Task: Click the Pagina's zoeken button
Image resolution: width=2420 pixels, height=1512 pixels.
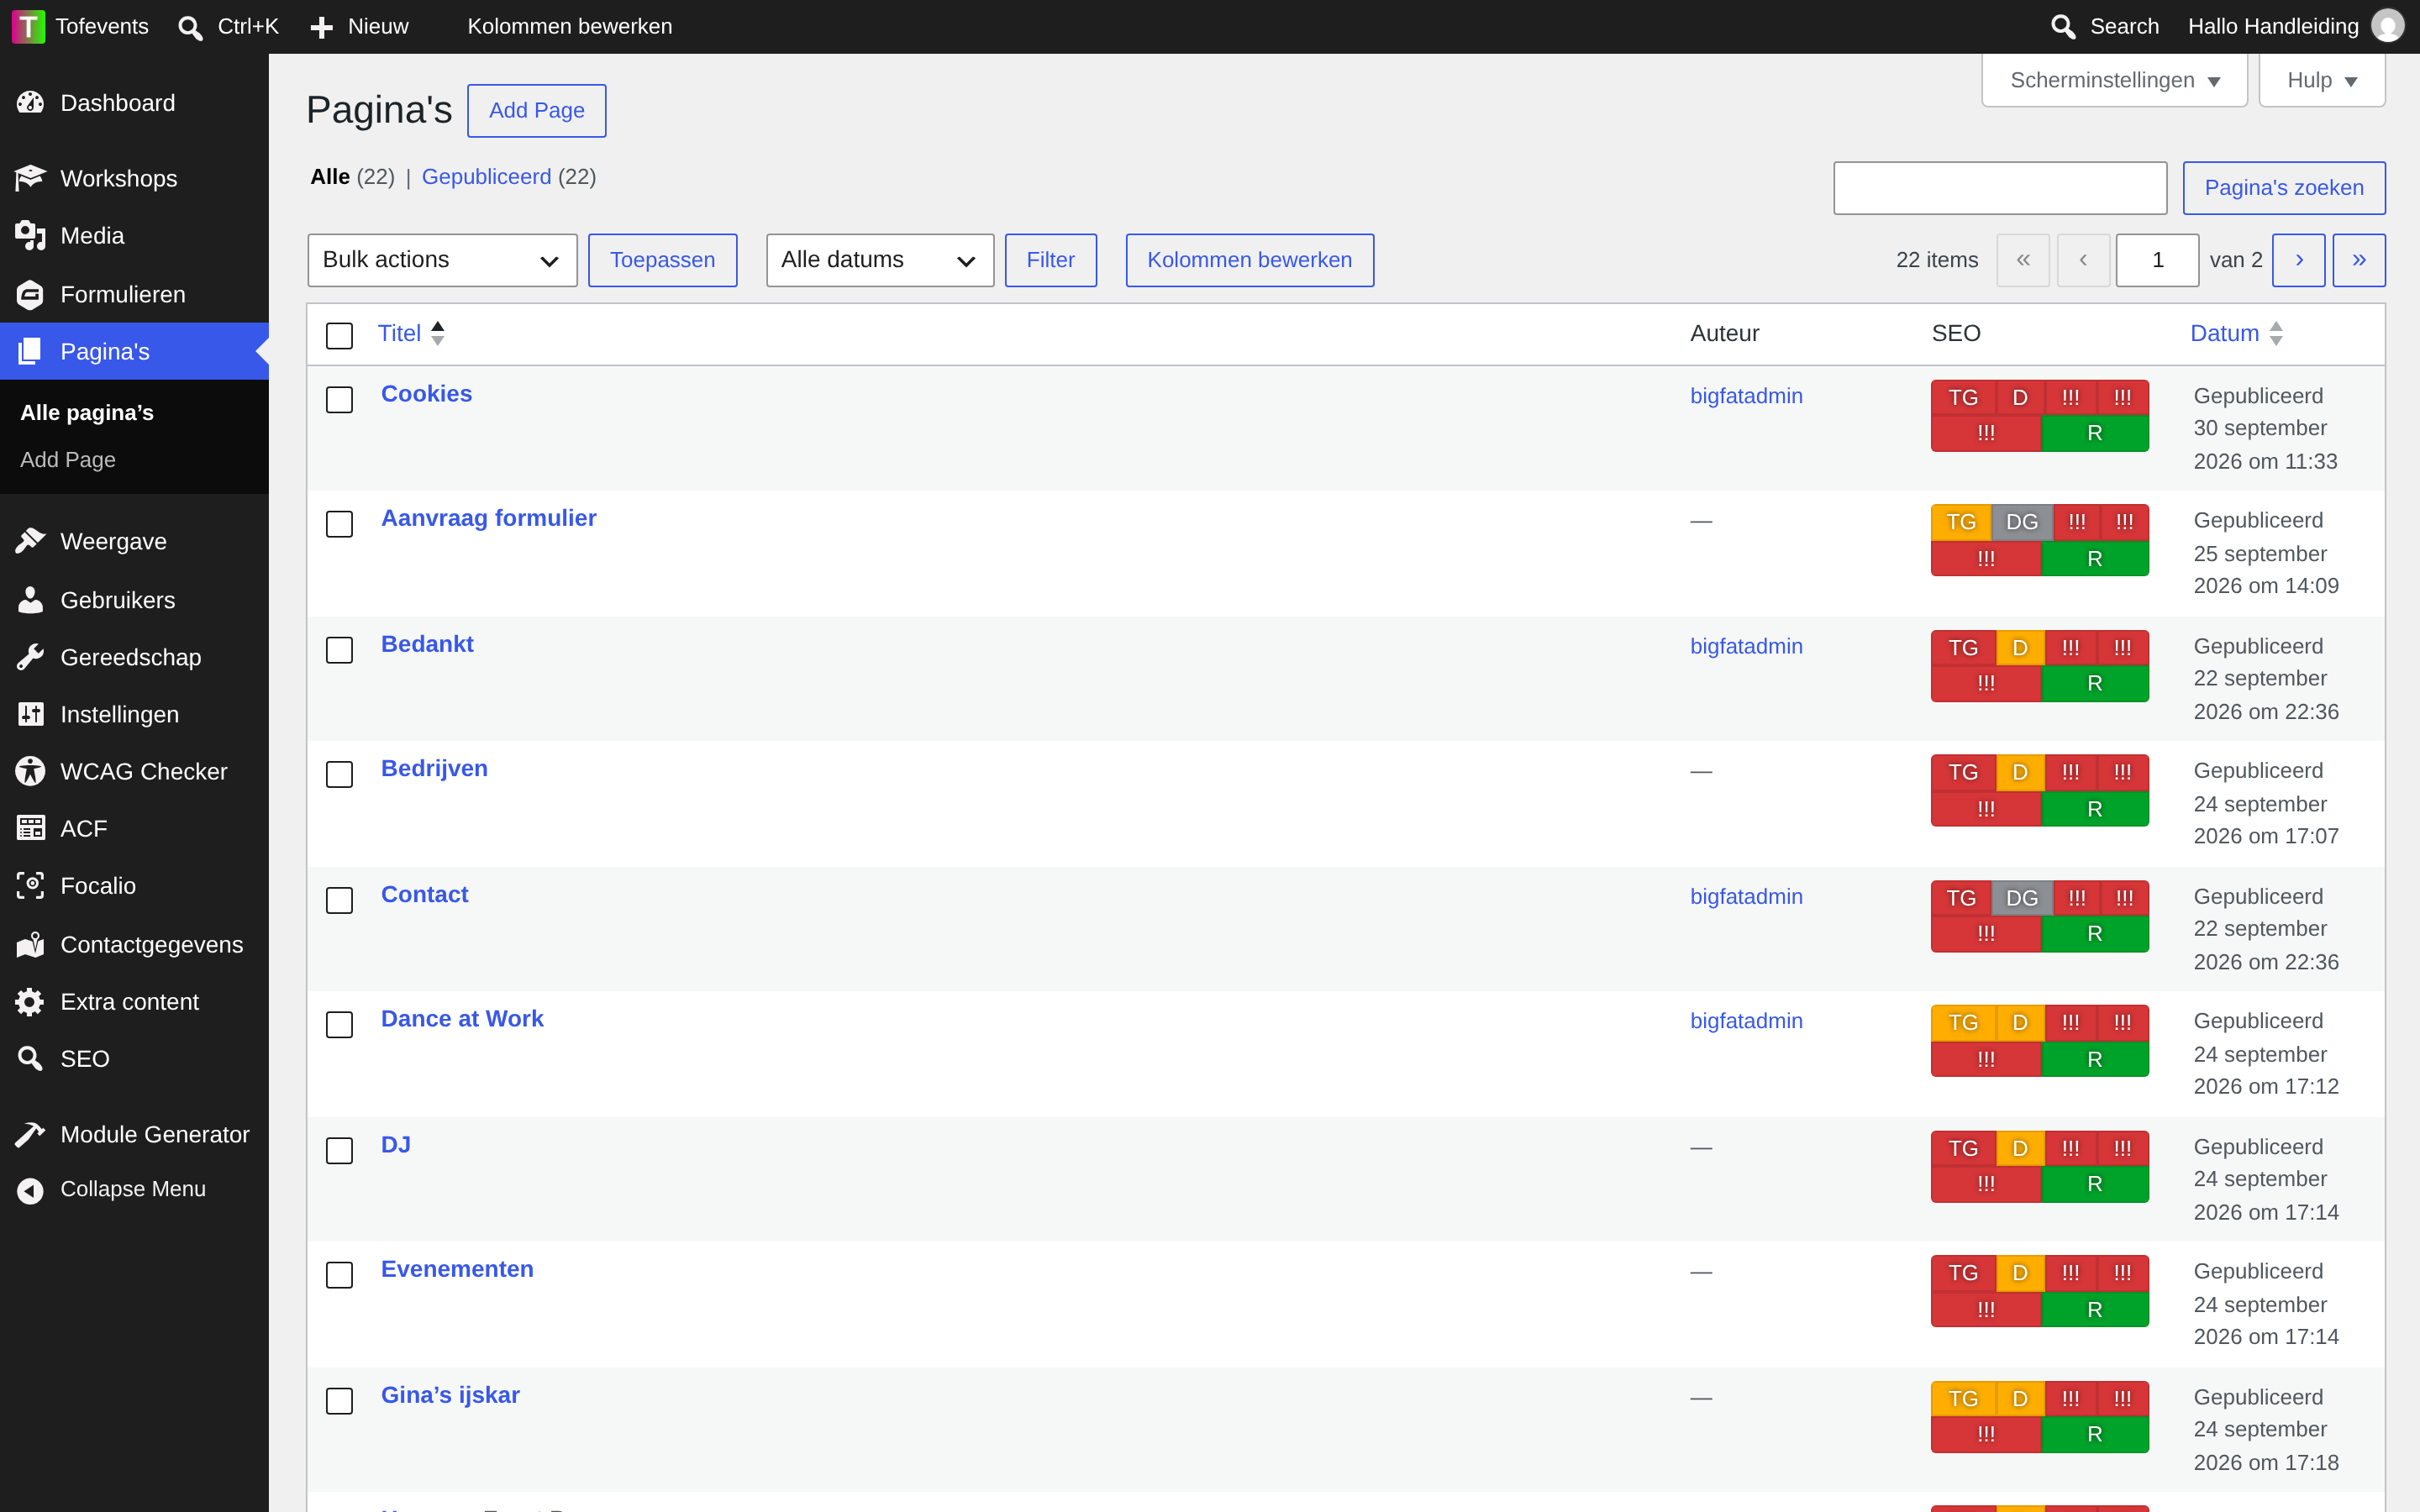Action: pyautogui.click(x=2283, y=188)
